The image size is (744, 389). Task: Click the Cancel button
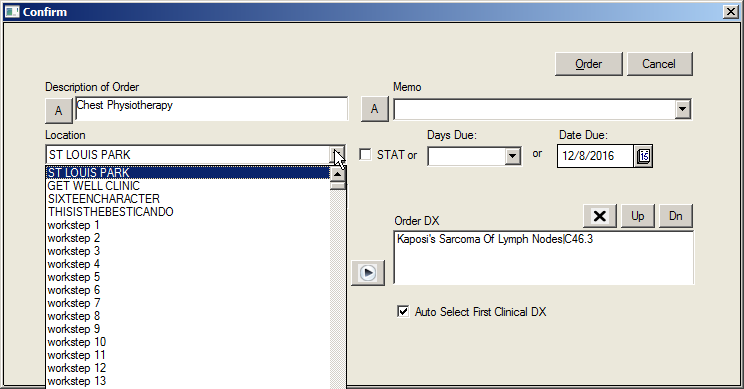pyautogui.click(x=660, y=64)
